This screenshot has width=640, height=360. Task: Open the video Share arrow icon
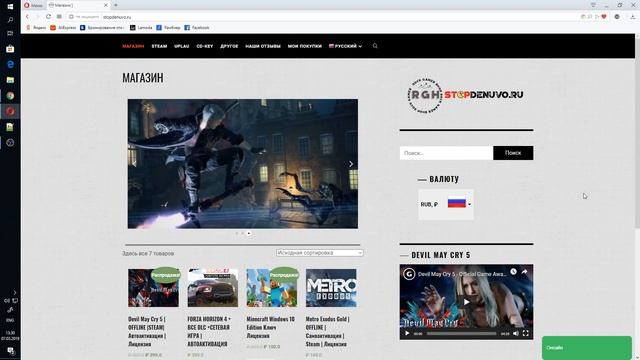click(524, 272)
